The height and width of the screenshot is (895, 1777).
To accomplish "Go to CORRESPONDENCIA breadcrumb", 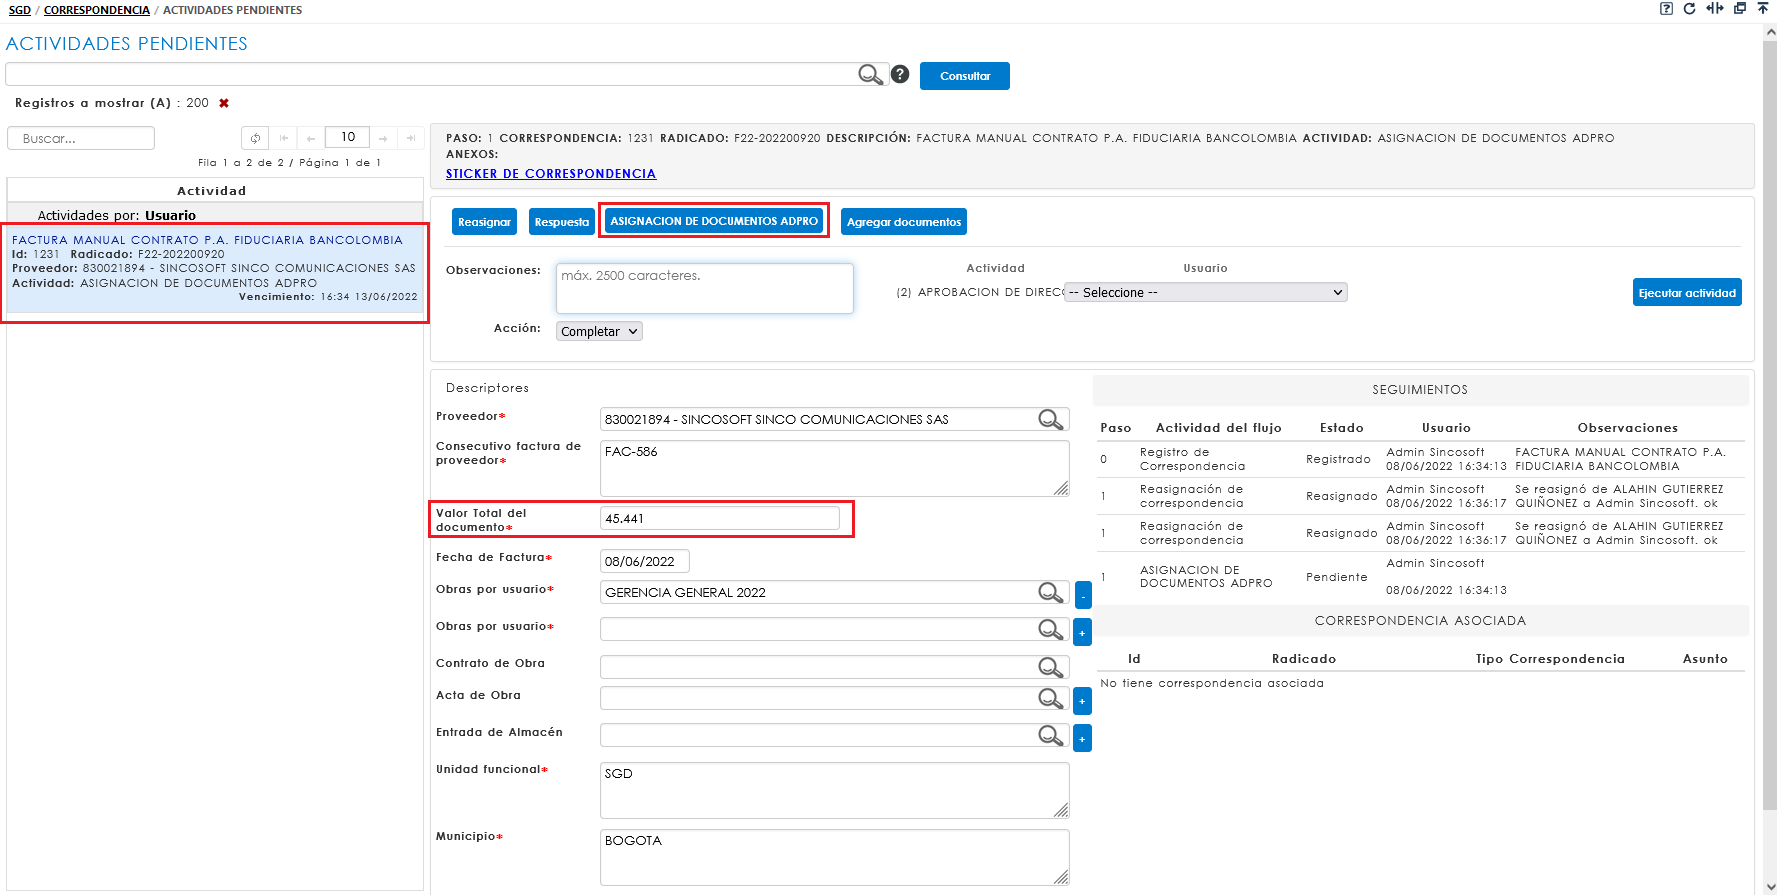I will click(97, 10).
